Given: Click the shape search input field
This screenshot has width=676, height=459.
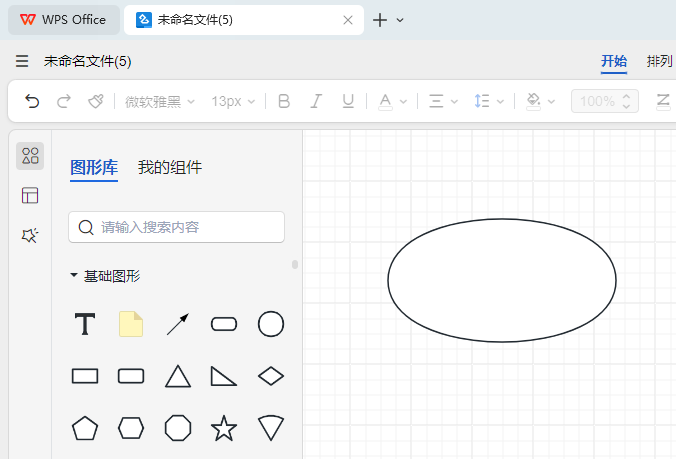Looking at the screenshot, I should [x=176, y=227].
